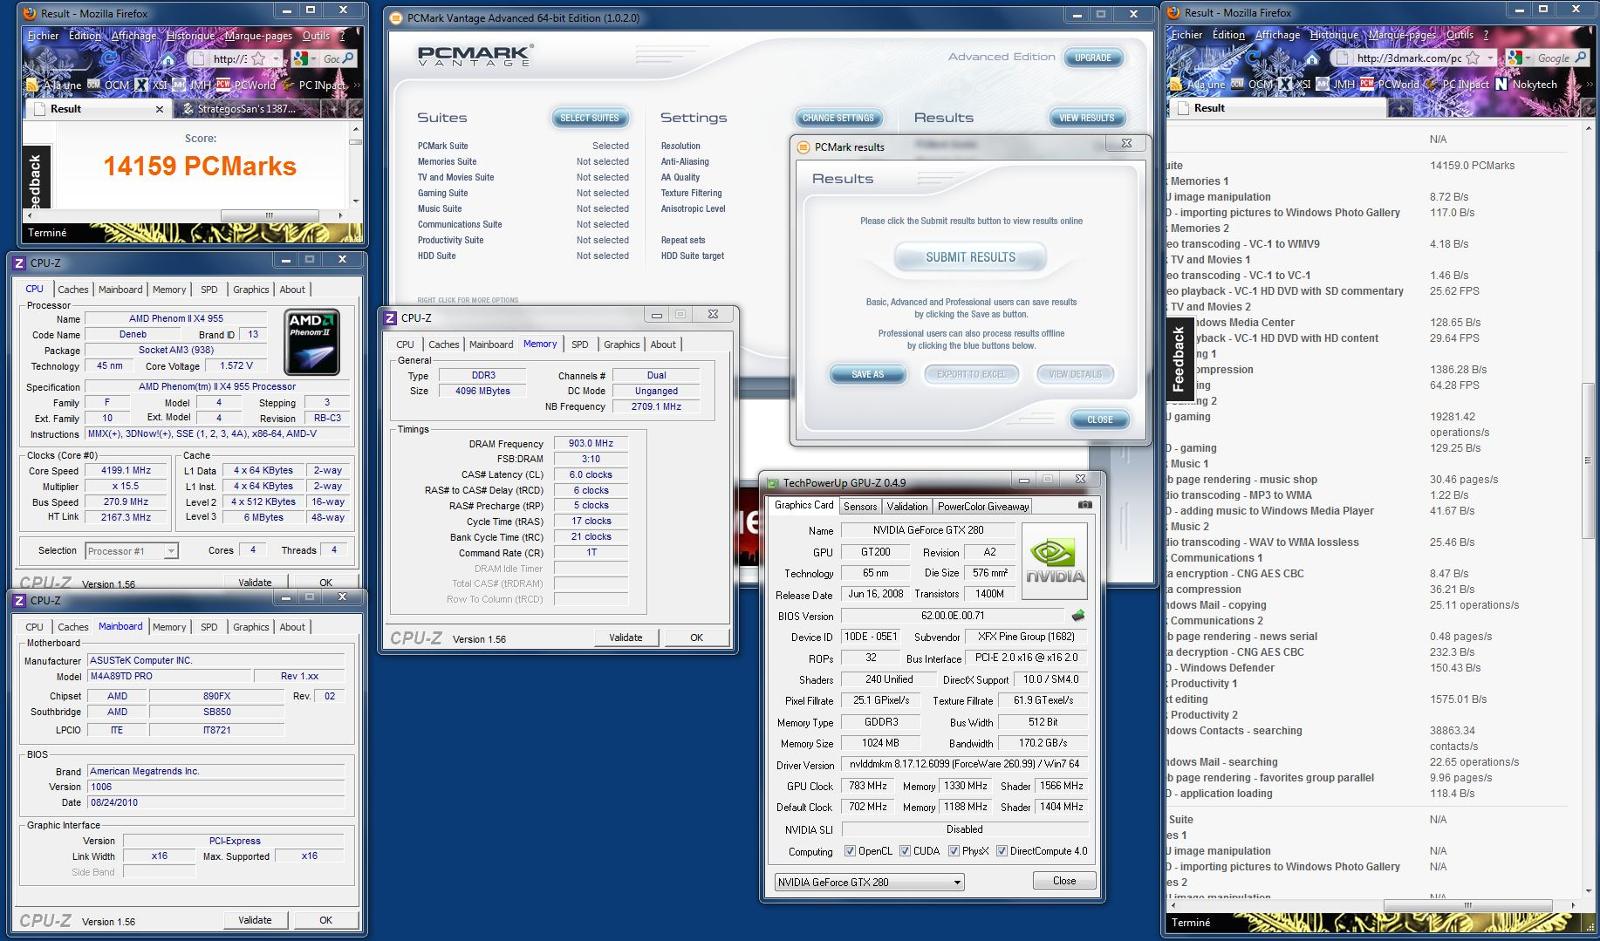Click UPGRADE button in PCMark Vantage

pyautogui.click(x=1093, y=58)
